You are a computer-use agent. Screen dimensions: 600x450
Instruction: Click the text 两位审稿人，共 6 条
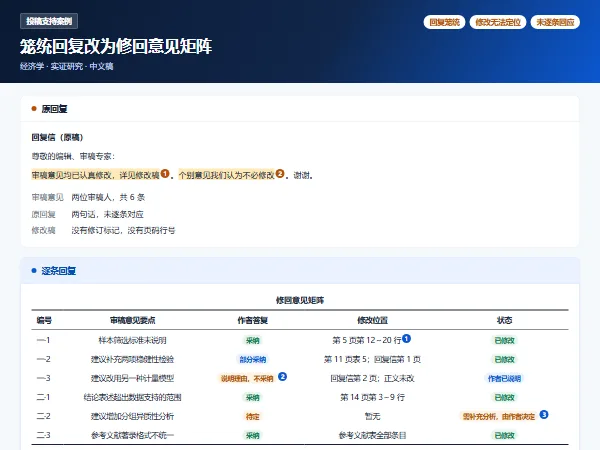108,197
